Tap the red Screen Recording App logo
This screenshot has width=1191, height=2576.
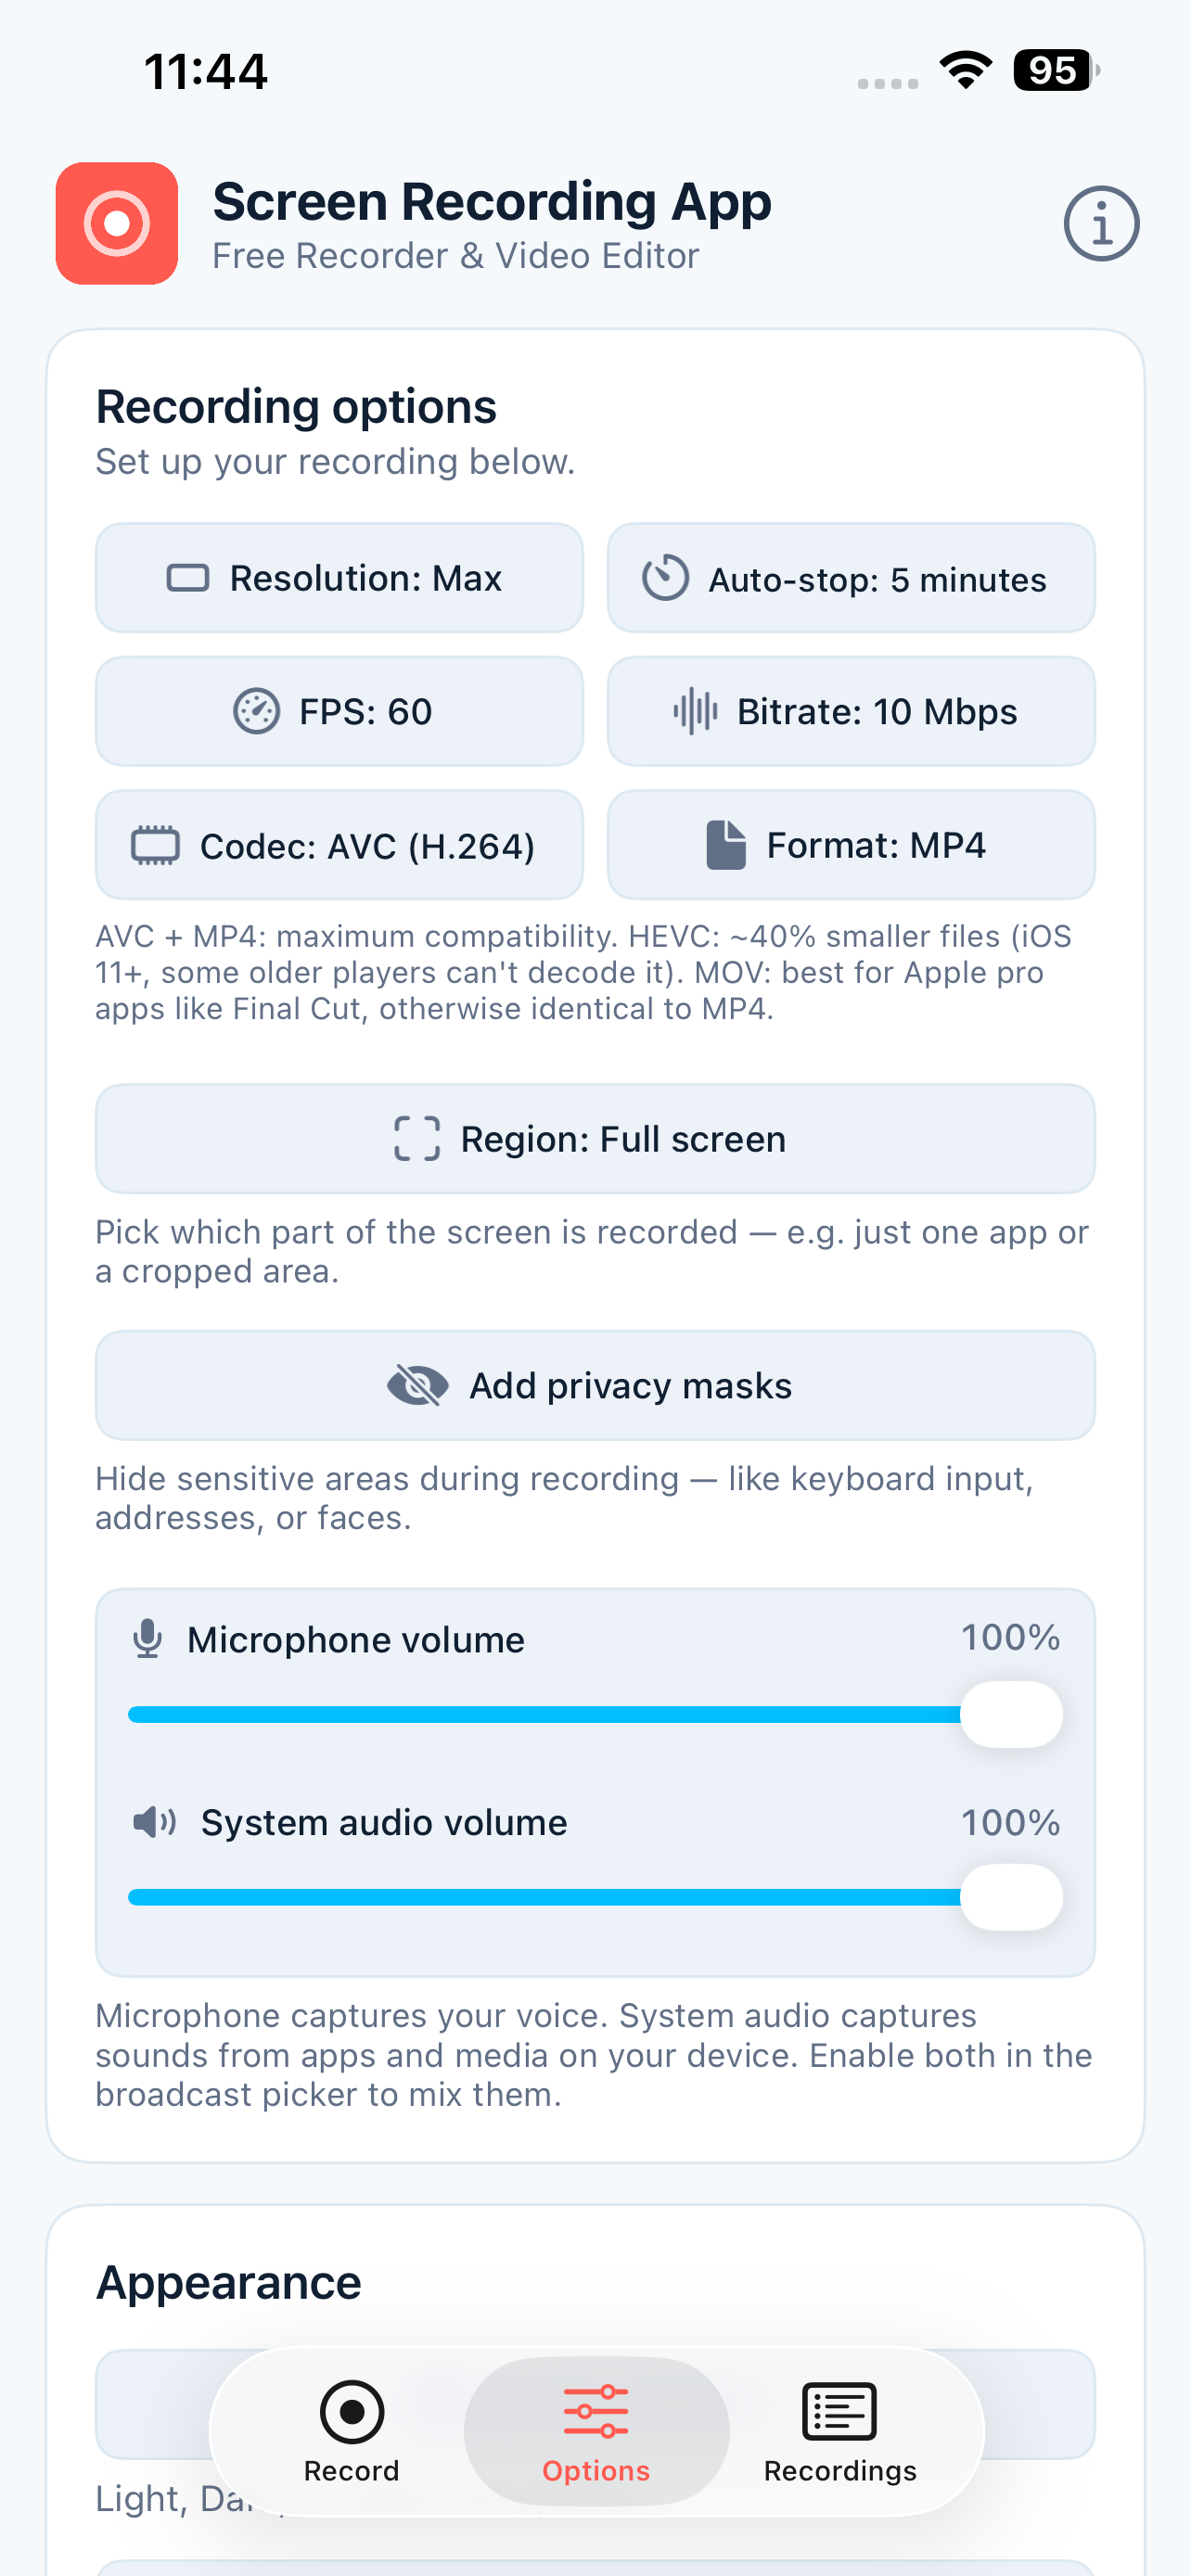tap(117, 224)
